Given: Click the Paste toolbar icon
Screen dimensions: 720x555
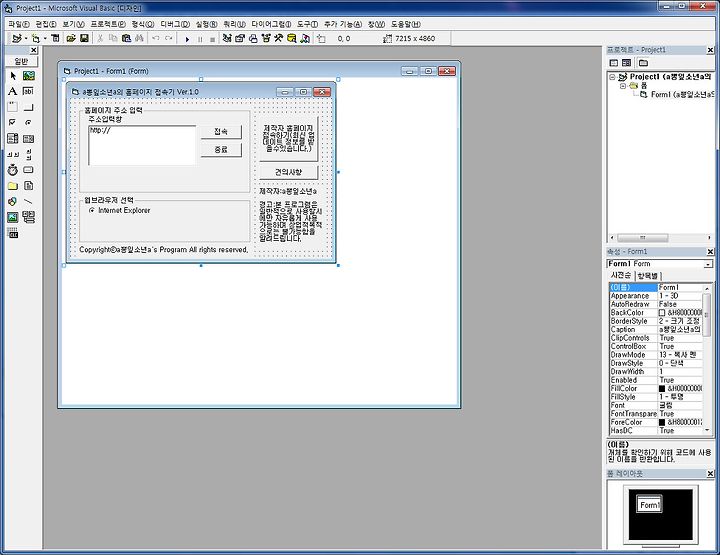Looking at the screenshot, I should pos(127,39).
